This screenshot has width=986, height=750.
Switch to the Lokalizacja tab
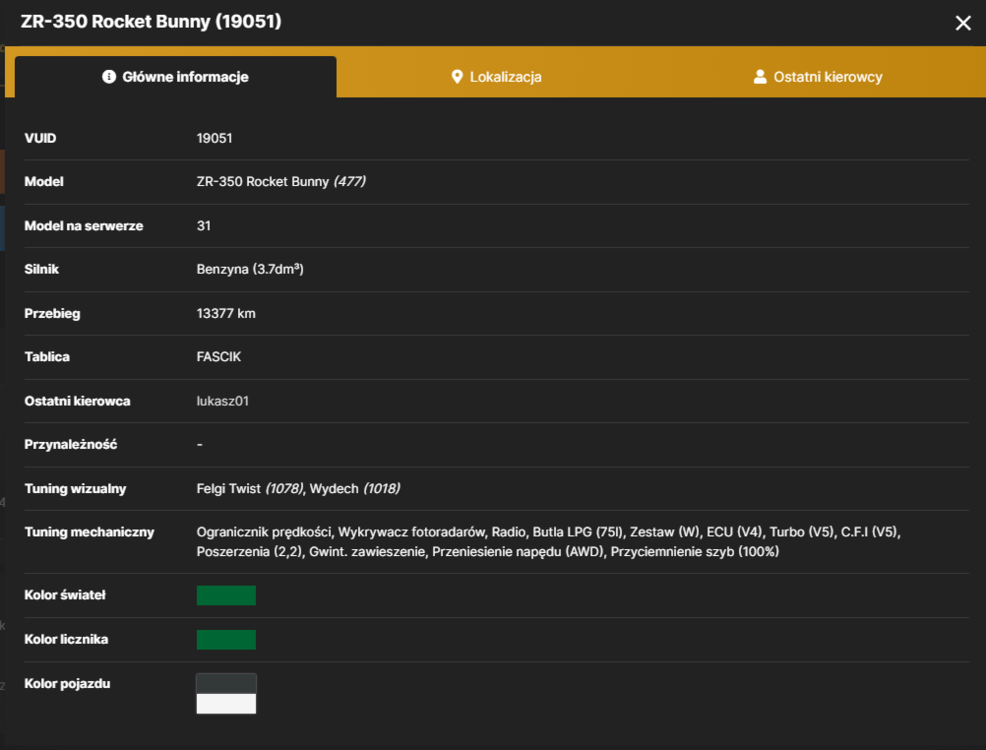496,77
